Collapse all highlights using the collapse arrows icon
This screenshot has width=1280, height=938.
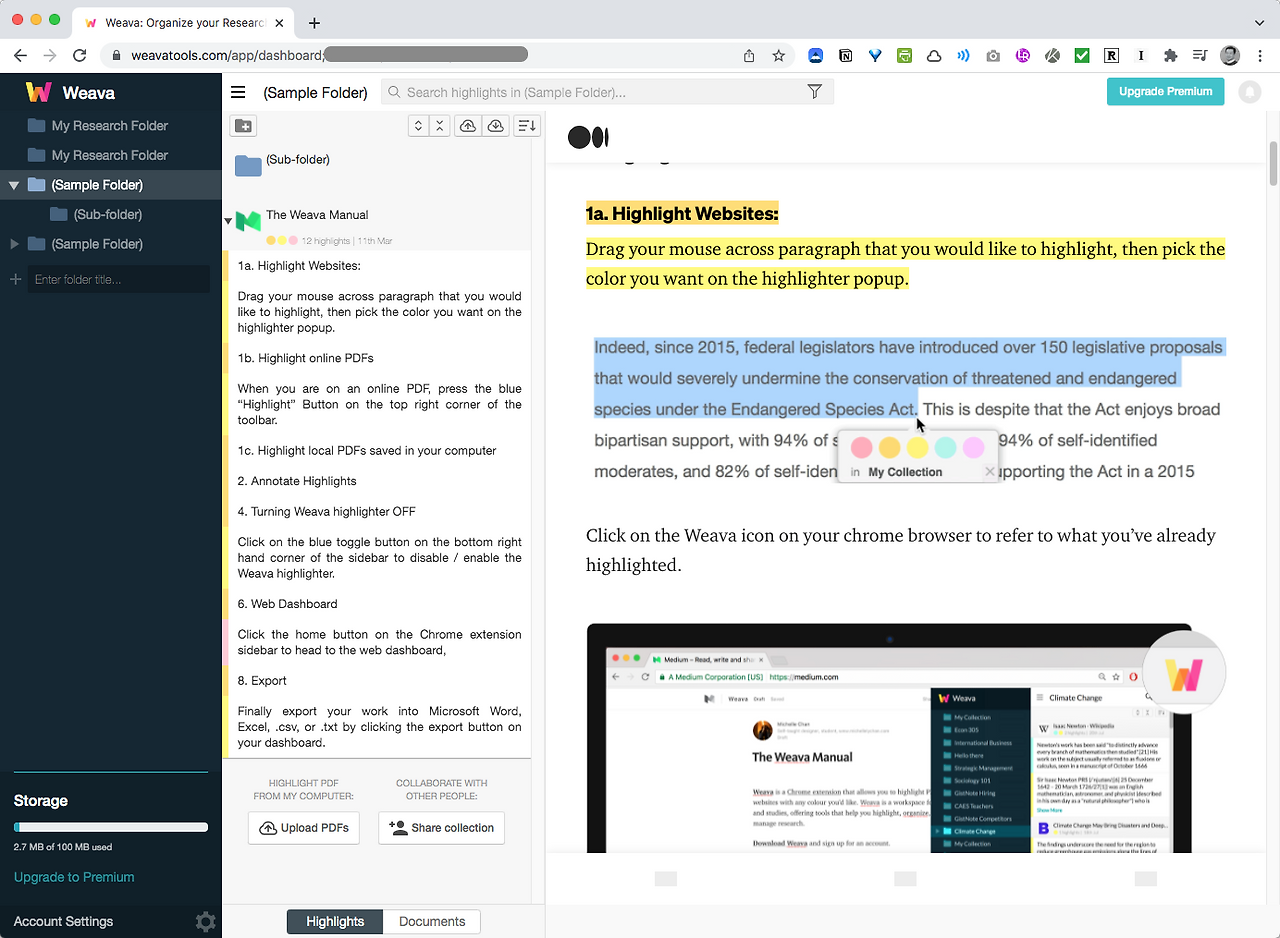(439, 126)
